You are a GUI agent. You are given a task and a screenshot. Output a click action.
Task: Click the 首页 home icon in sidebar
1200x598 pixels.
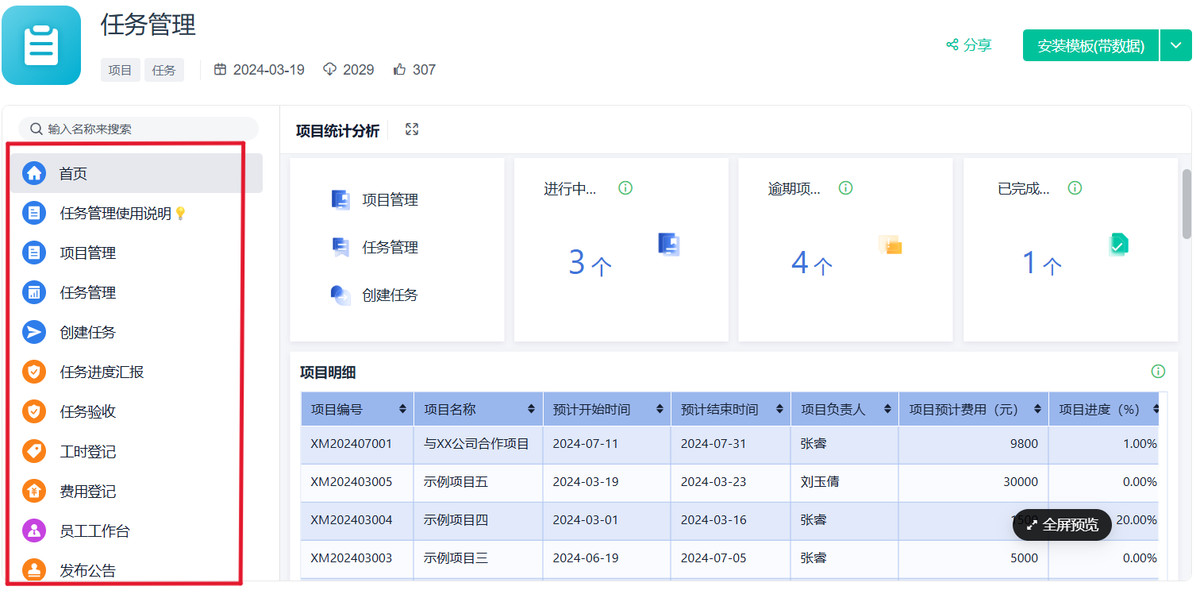click(34, 173)
